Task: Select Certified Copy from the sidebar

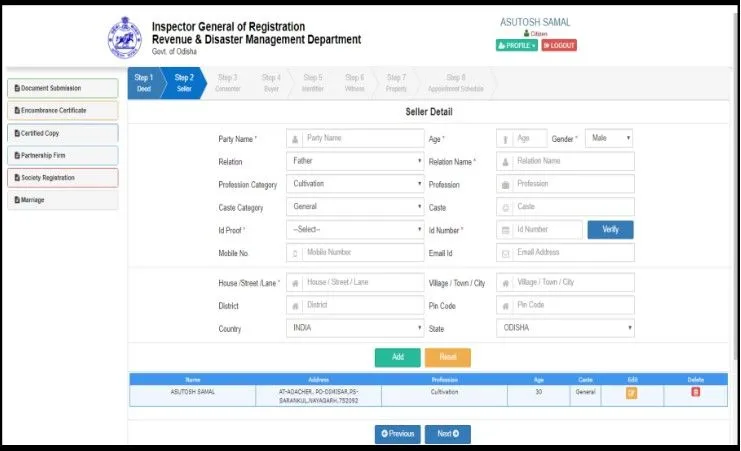Action: coord(62,132)
